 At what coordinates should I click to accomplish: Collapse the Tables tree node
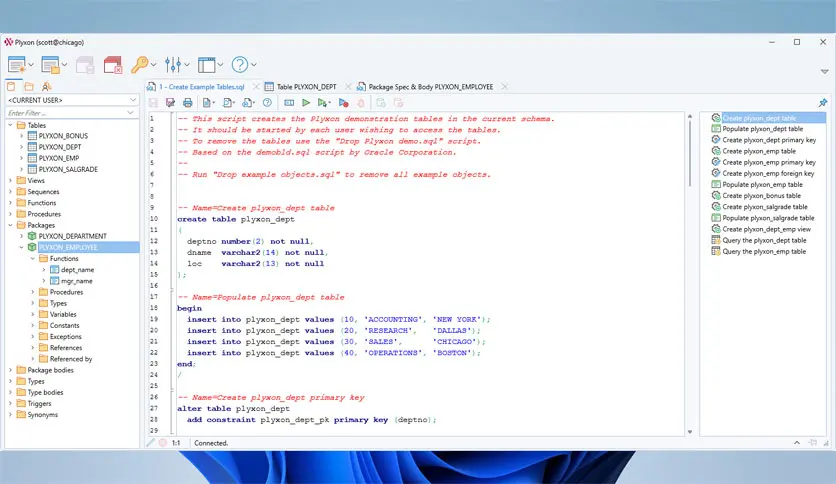[10, 125]
